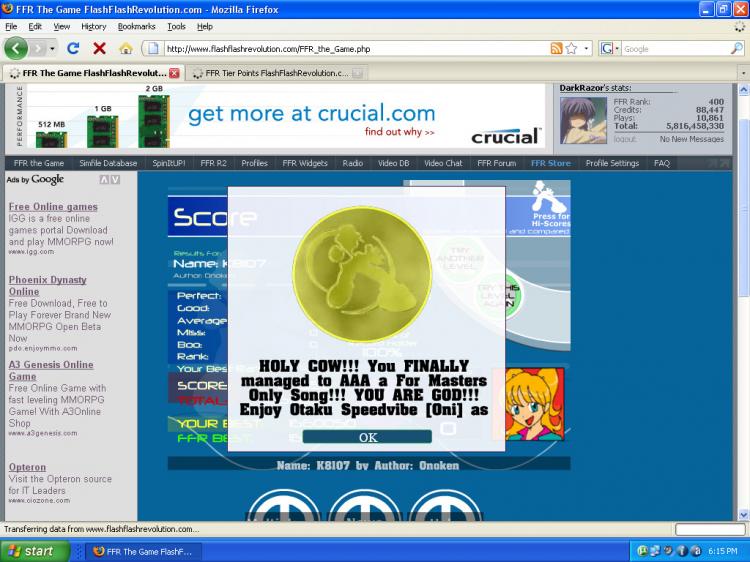Open Video DB nav item
This screenshot has width=750, height=562.
click(x=394, y=163)
